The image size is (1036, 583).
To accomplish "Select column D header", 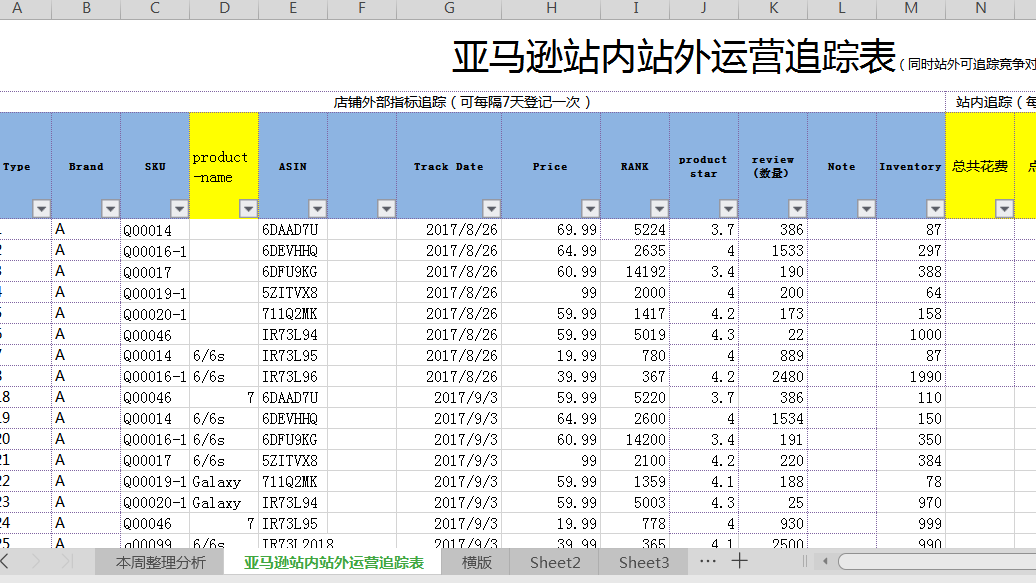I will pyautogui.click(x=224, y=9).
